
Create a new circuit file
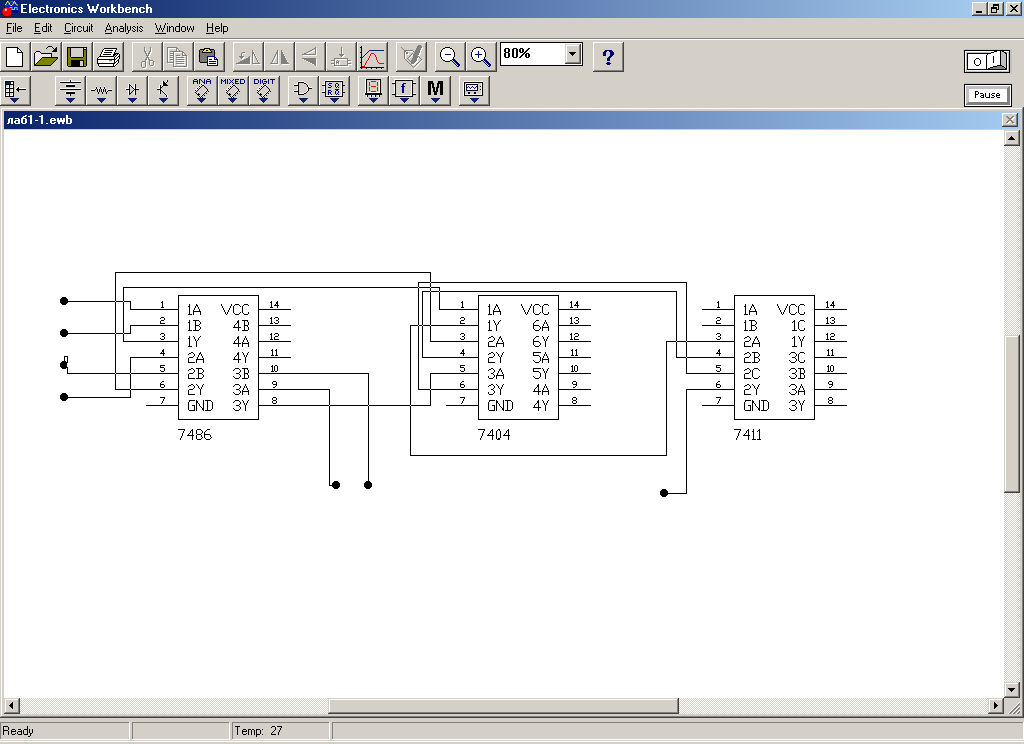coord(14,57)
